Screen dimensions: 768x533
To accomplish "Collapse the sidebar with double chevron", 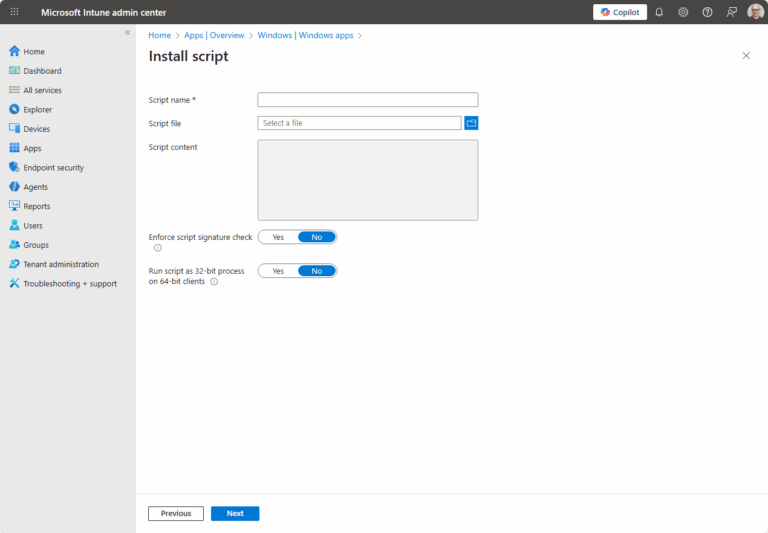I will (x=127, y=33).
